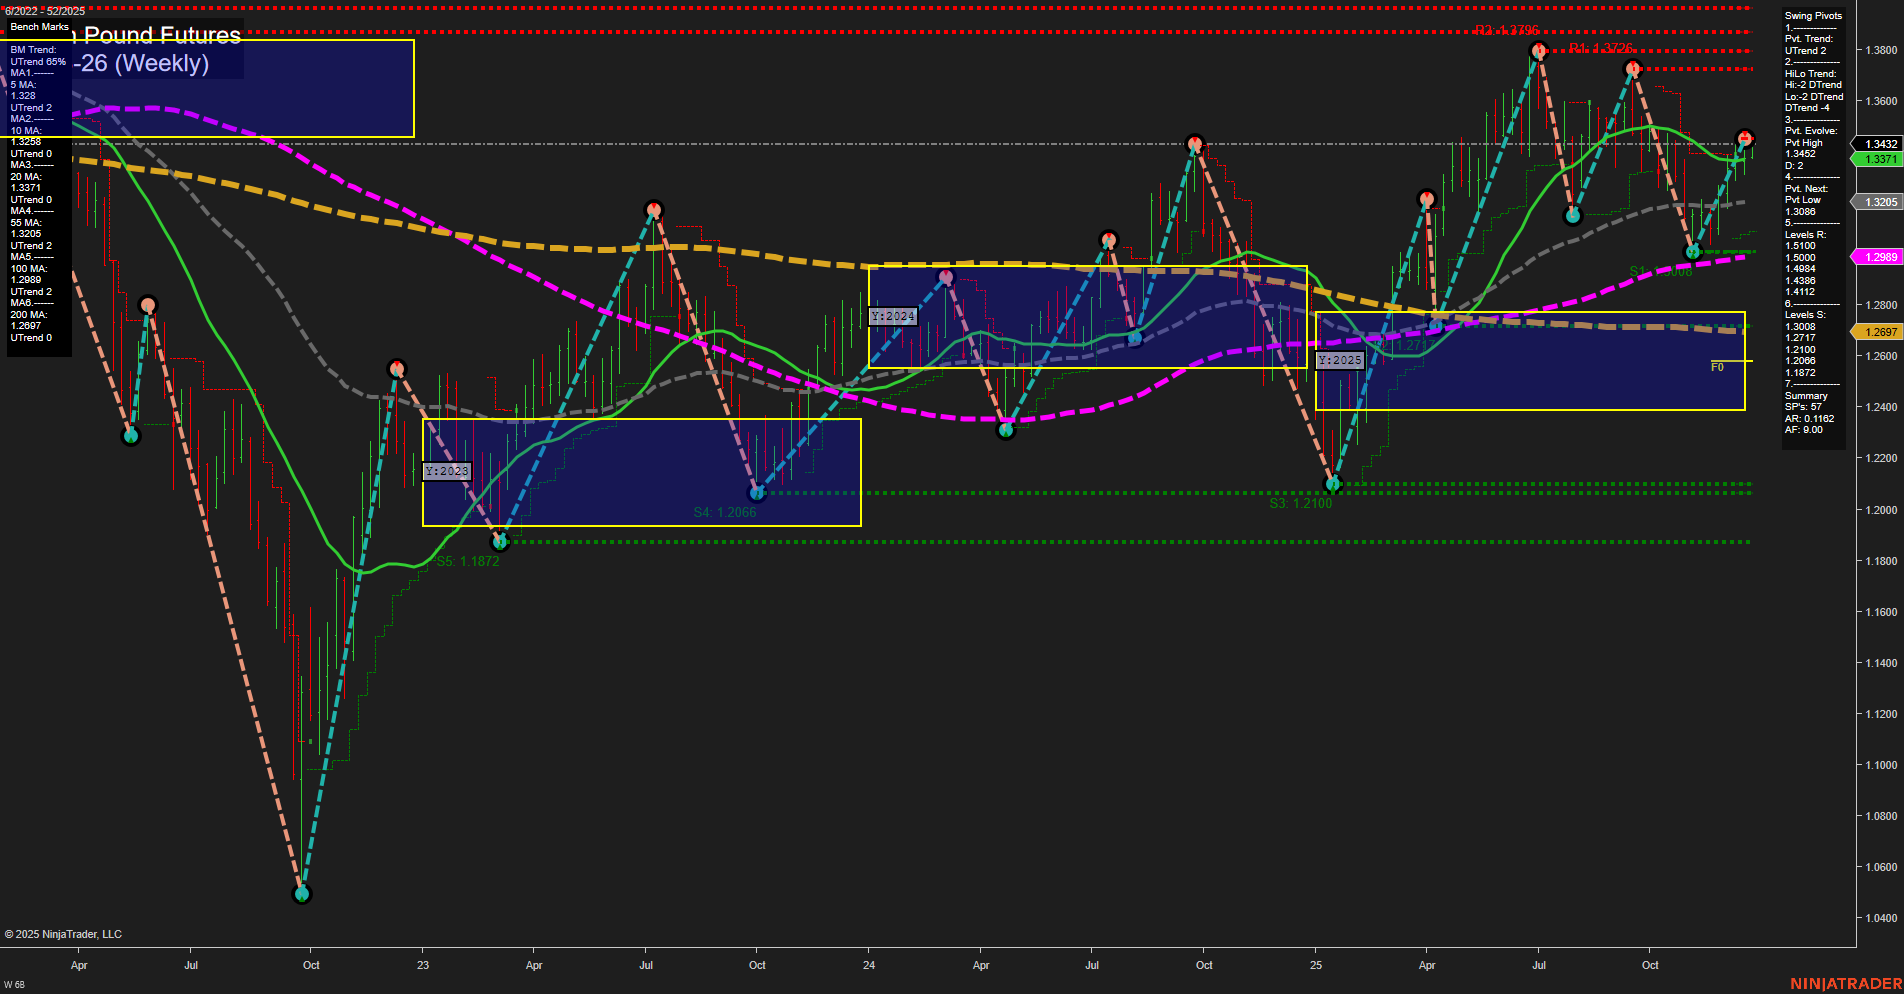Click the S4: 1.2066 support level label

[x=724, y=510]
